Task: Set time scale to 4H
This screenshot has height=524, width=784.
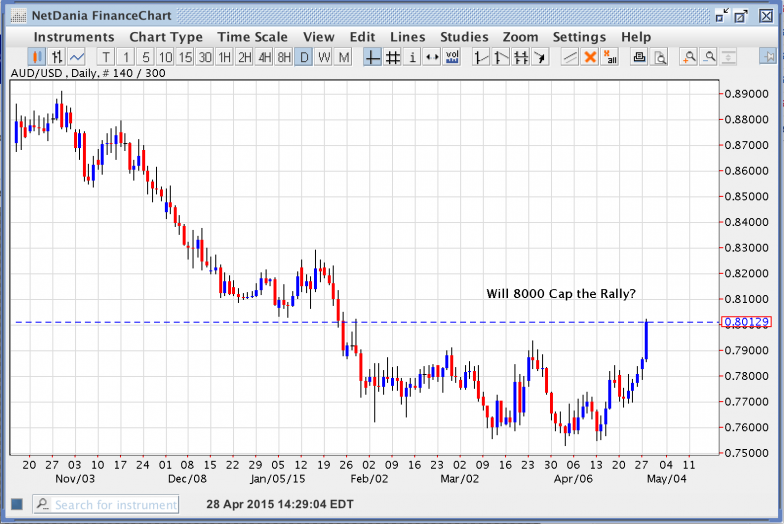Action: (x=264, y=57)
